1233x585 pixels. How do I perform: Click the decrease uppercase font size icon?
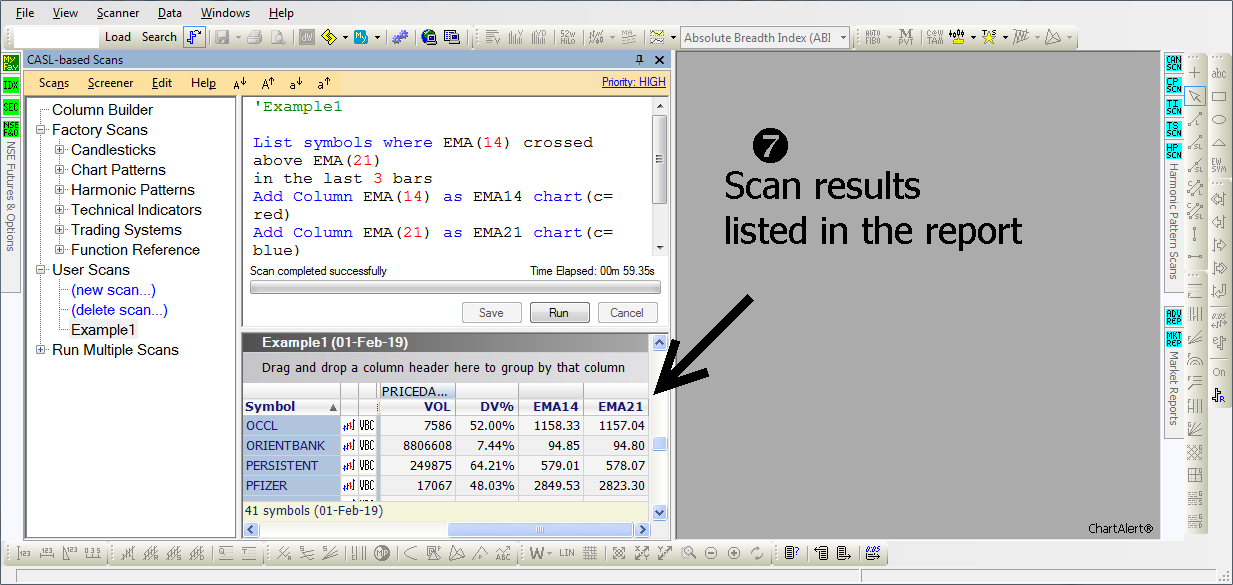(x=240, y=84)
